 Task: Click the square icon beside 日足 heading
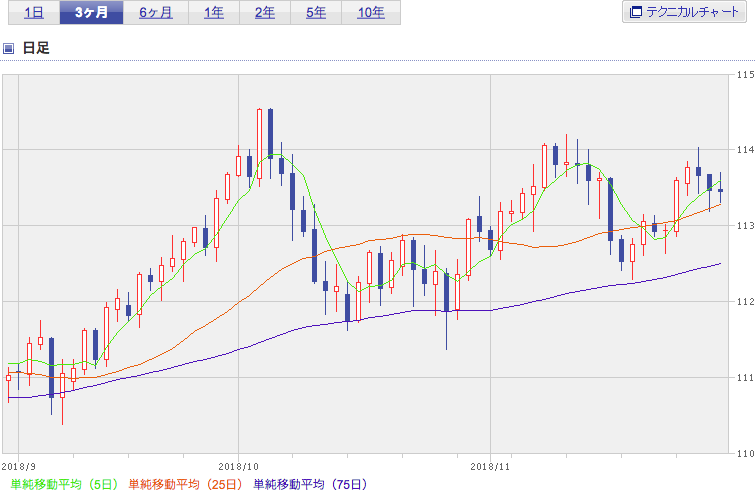tap(8, 48)
